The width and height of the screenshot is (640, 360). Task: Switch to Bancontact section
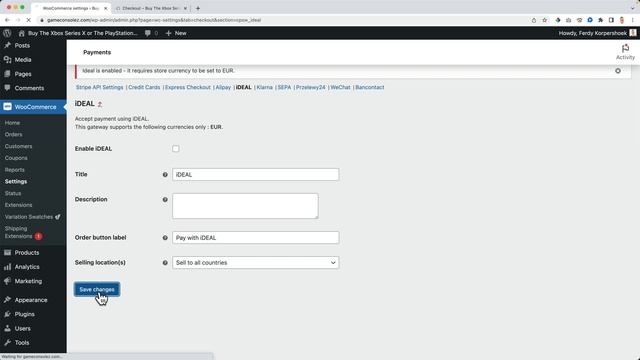[x=370, y=87]
